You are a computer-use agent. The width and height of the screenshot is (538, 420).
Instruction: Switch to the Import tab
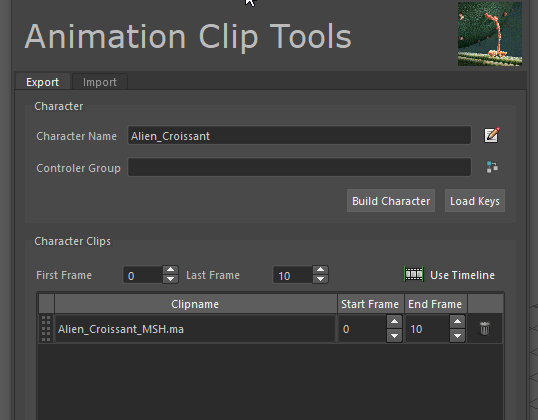click(100, 82)
